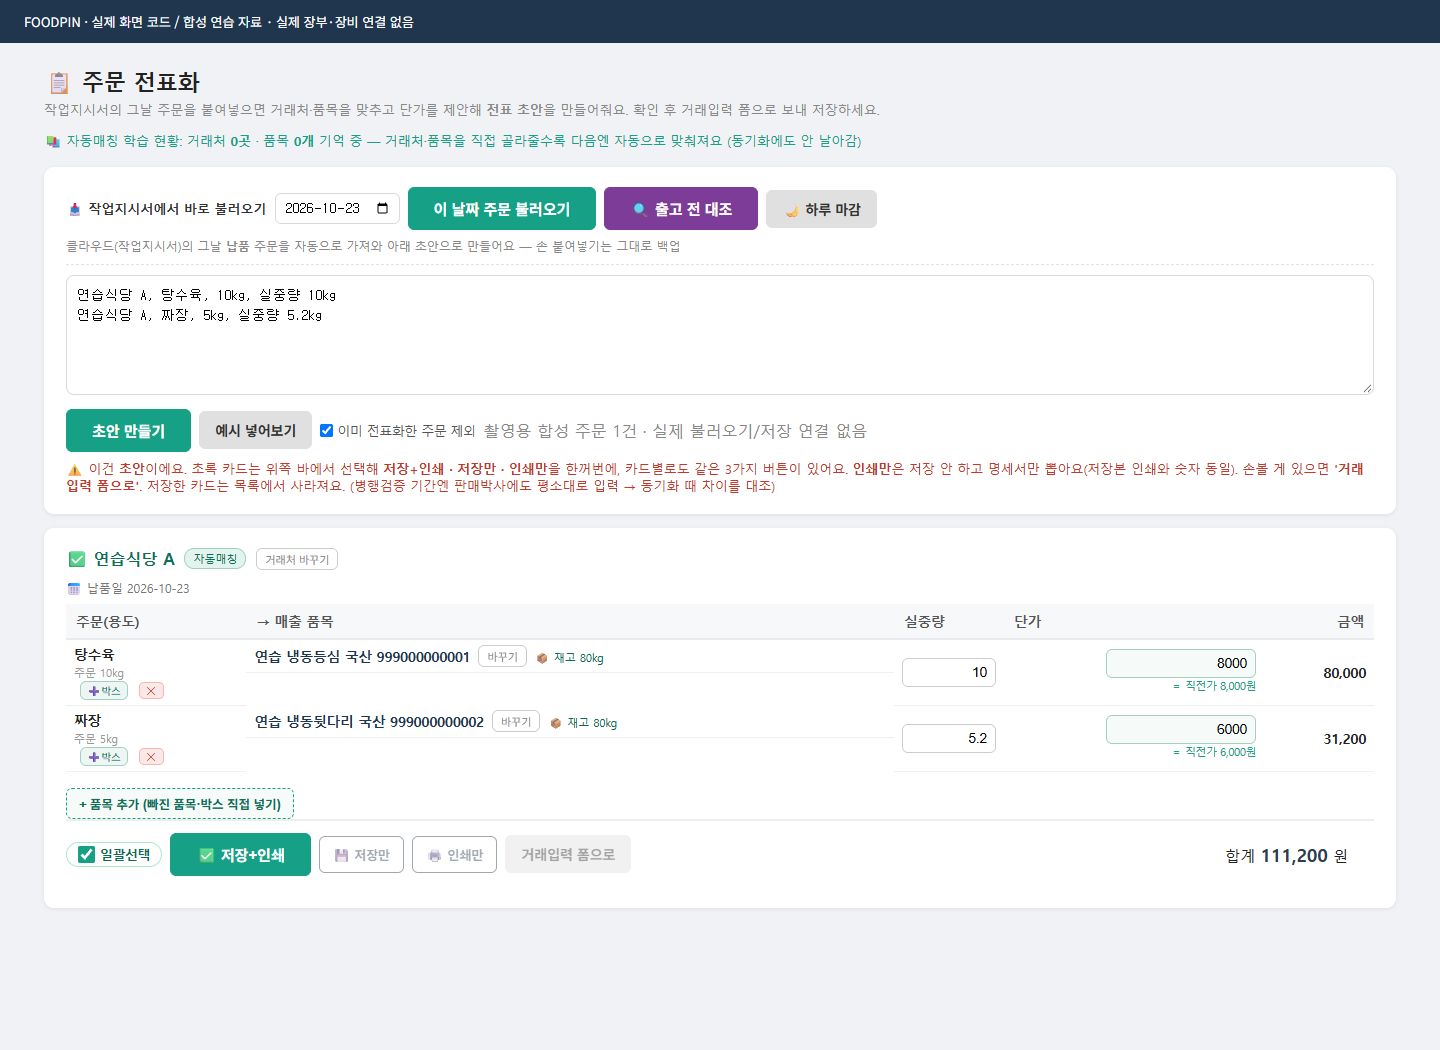The width and height of the screenshot is (1440, 1050).
Task: Edit the 실중량 field showing 10
Action: [949, 672]
